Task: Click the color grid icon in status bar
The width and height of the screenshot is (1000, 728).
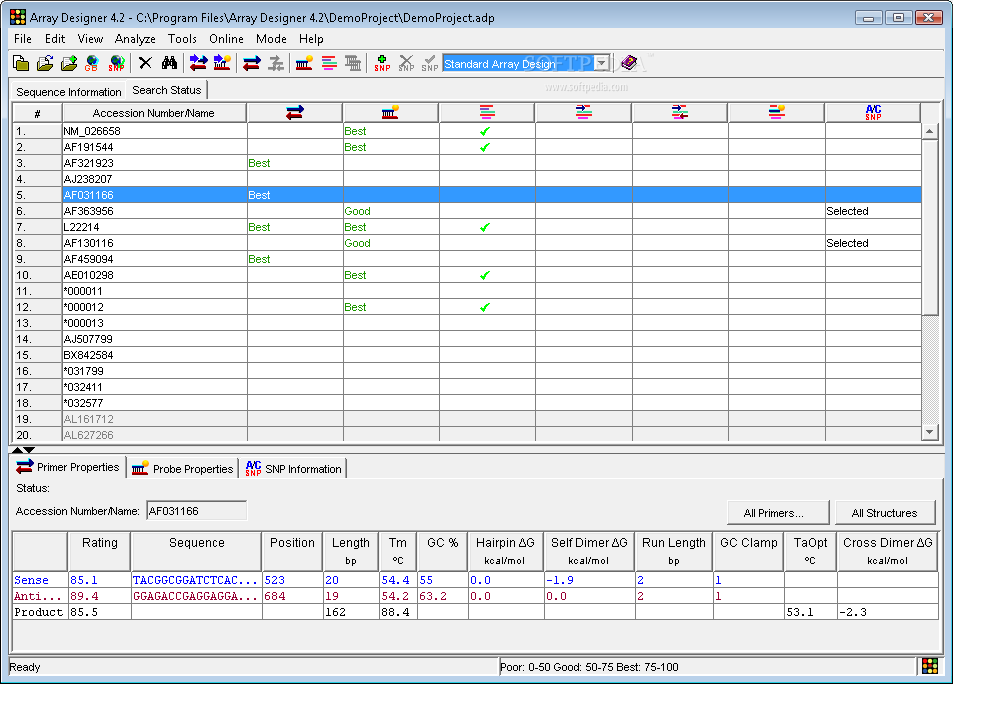Action: click(930, 667)
